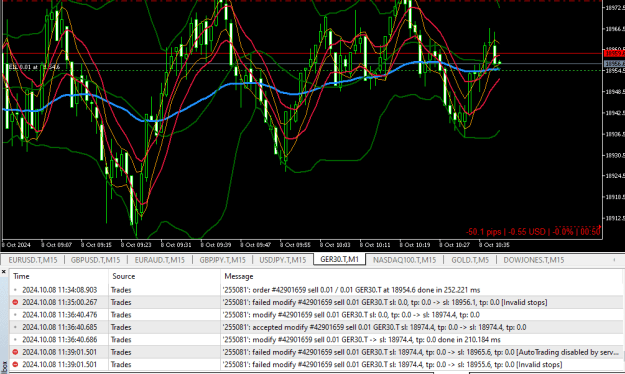Viewport: 625px width, 374px height.
Task: Select the '2024.10.08 11:34:08.903' time cell
Action: 59,290
